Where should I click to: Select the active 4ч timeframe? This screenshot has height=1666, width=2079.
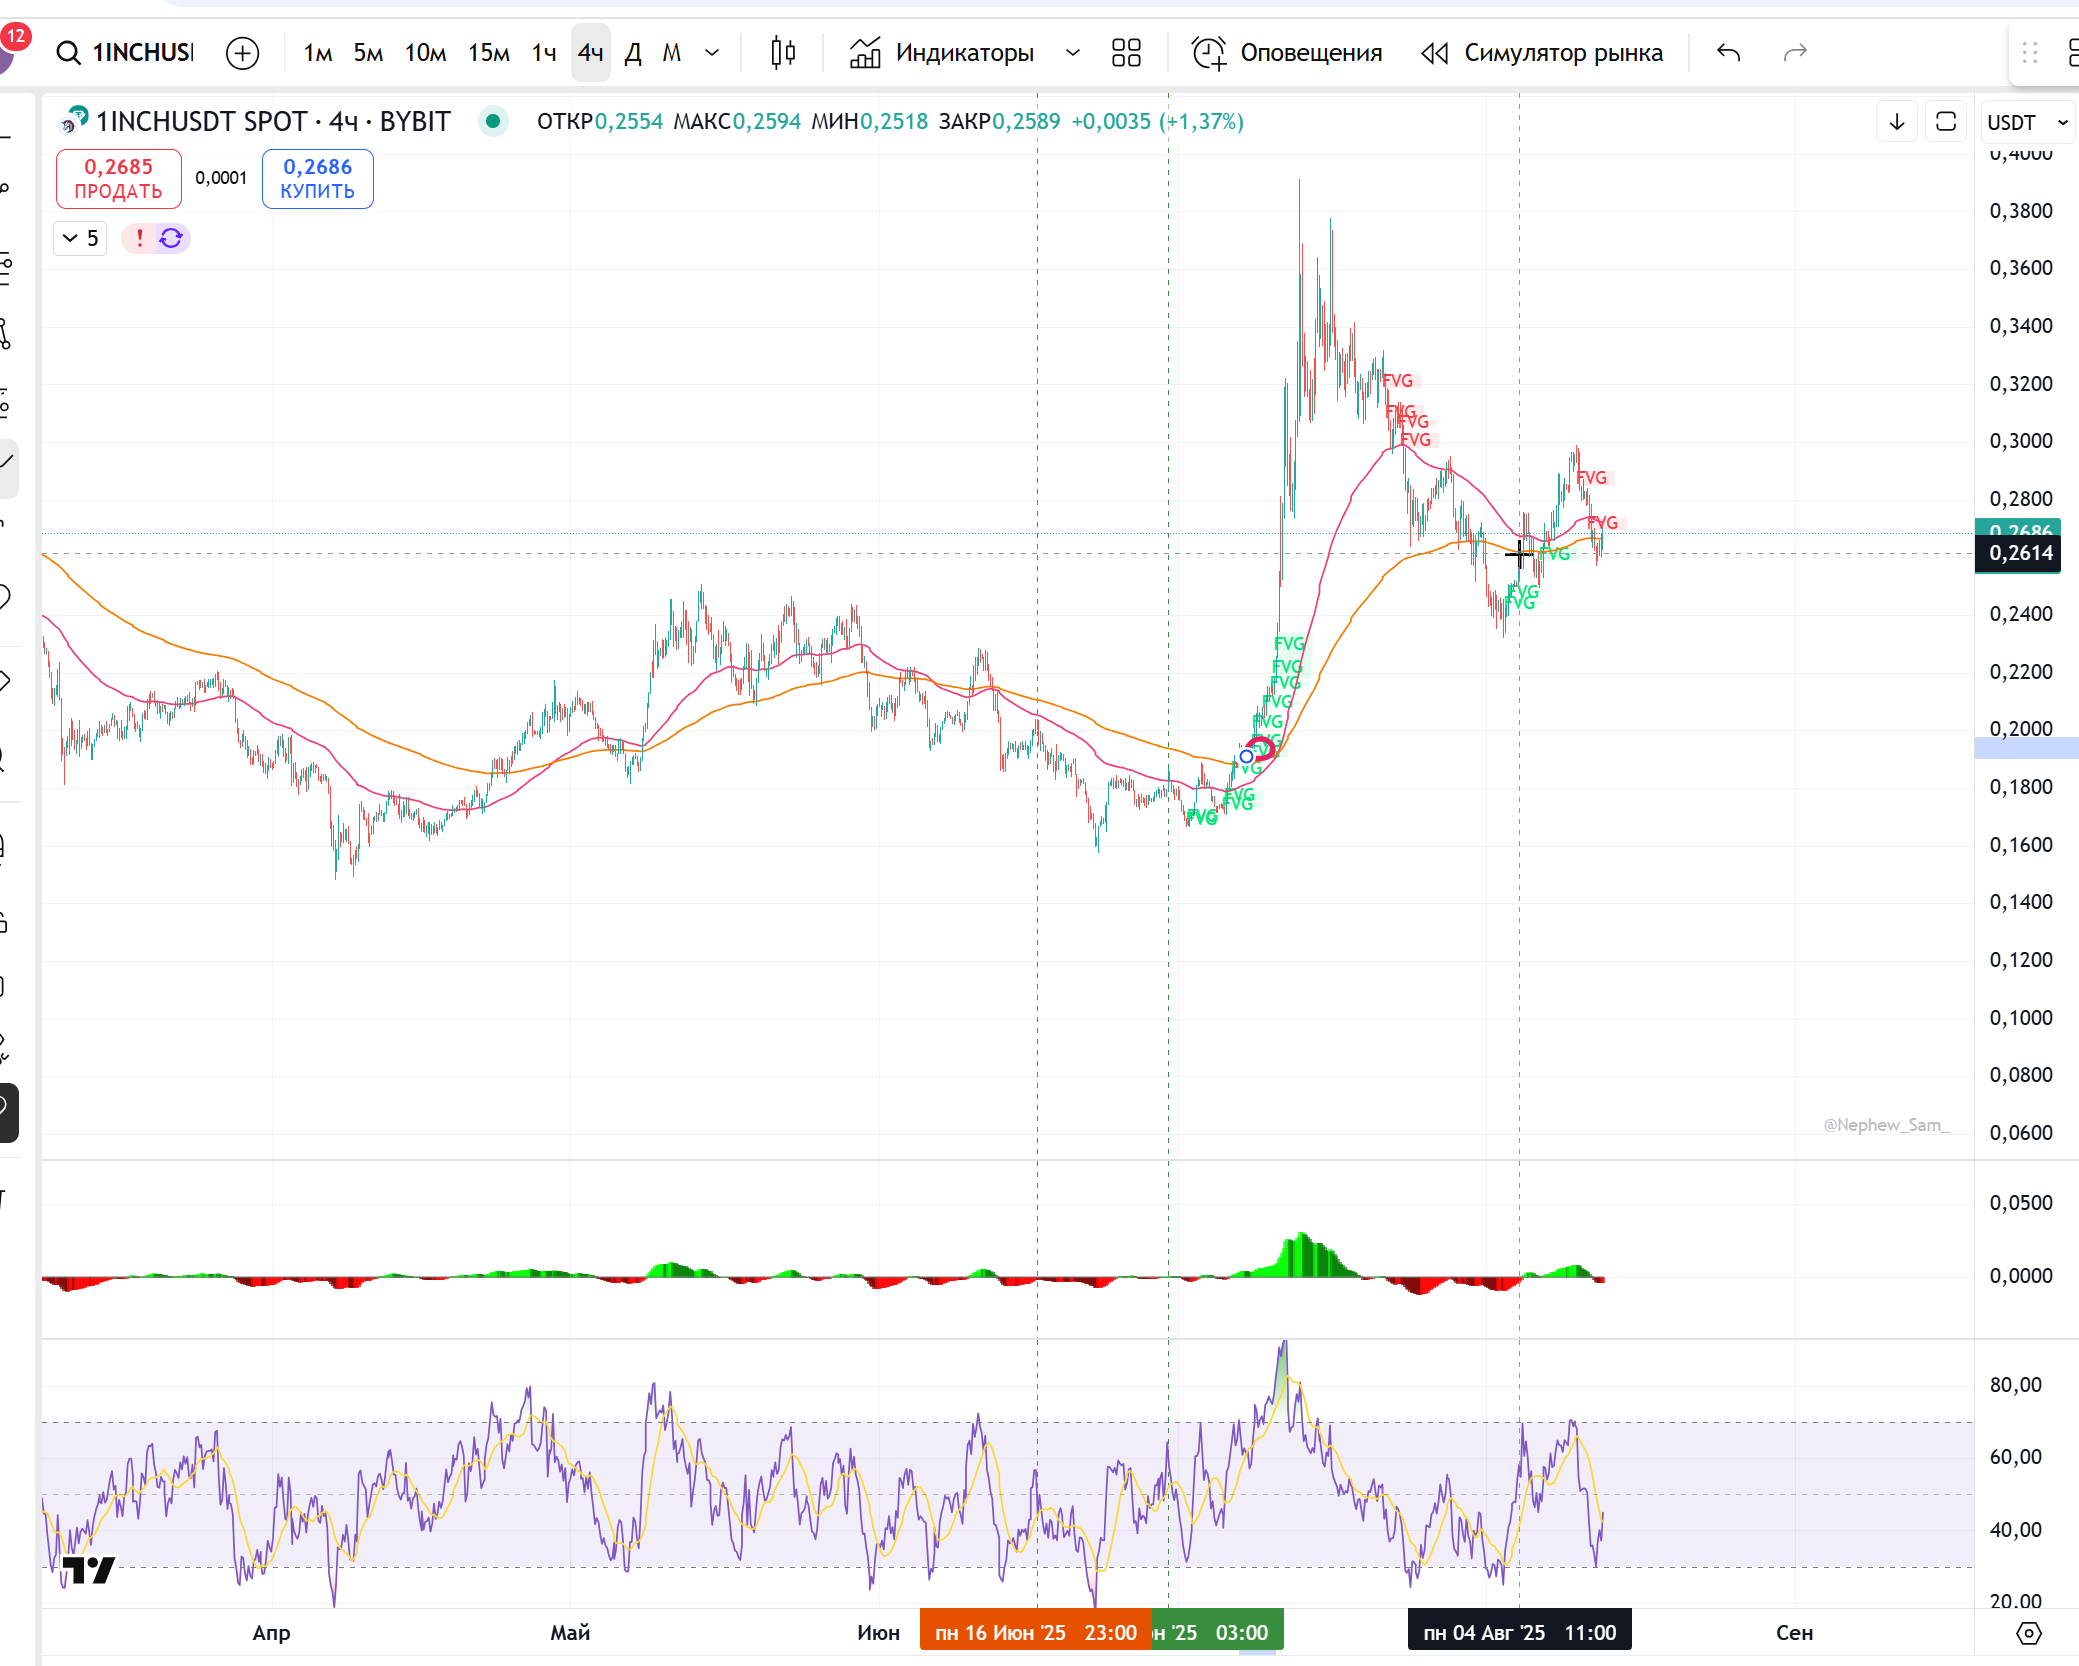point(590,52)
